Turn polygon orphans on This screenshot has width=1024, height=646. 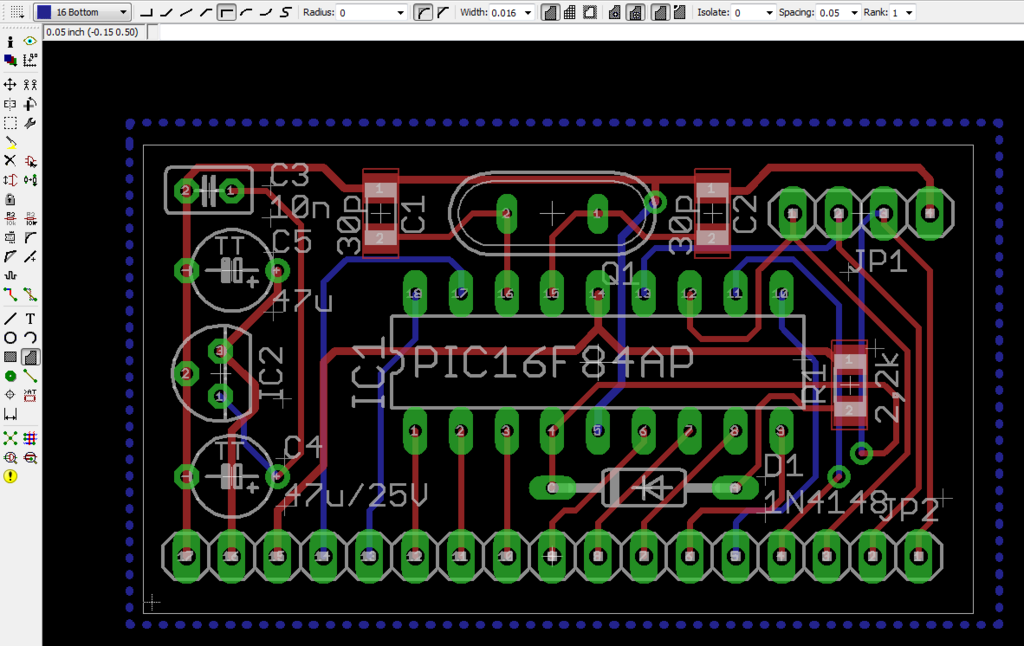[679, 12]
